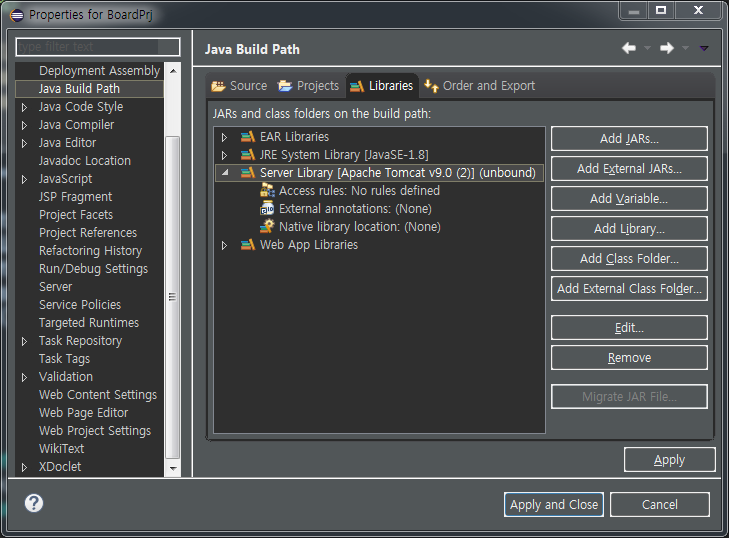Expand the EAR Libraries node
Image resolution: width=729 pixels, height=538 pixels.
click(x=224, y=137)
